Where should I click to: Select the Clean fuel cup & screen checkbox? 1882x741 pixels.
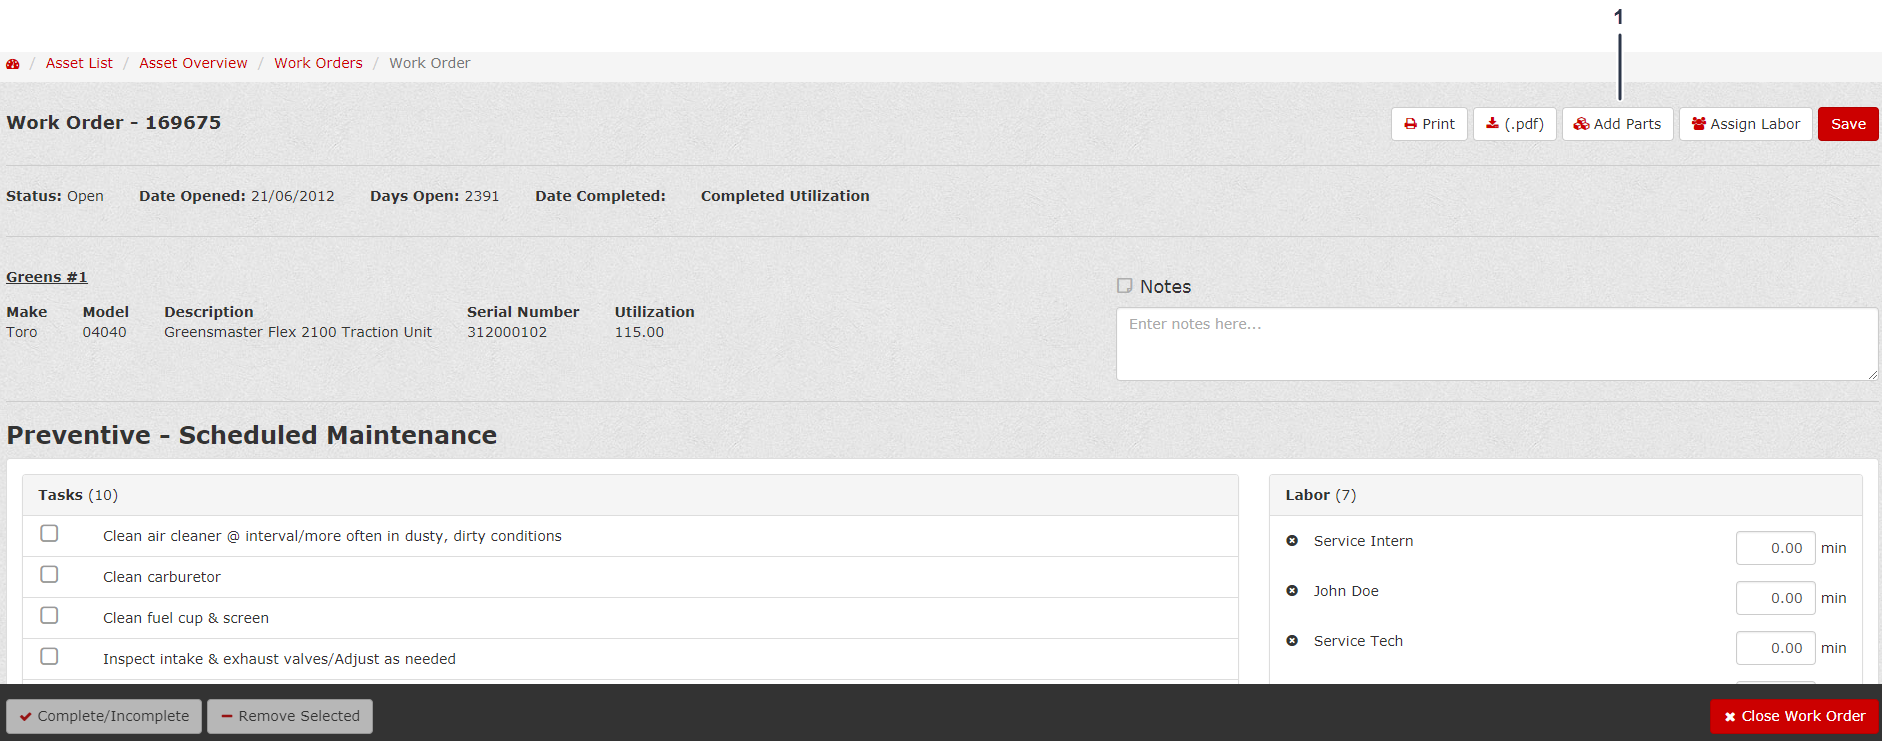tap(49, 616)
